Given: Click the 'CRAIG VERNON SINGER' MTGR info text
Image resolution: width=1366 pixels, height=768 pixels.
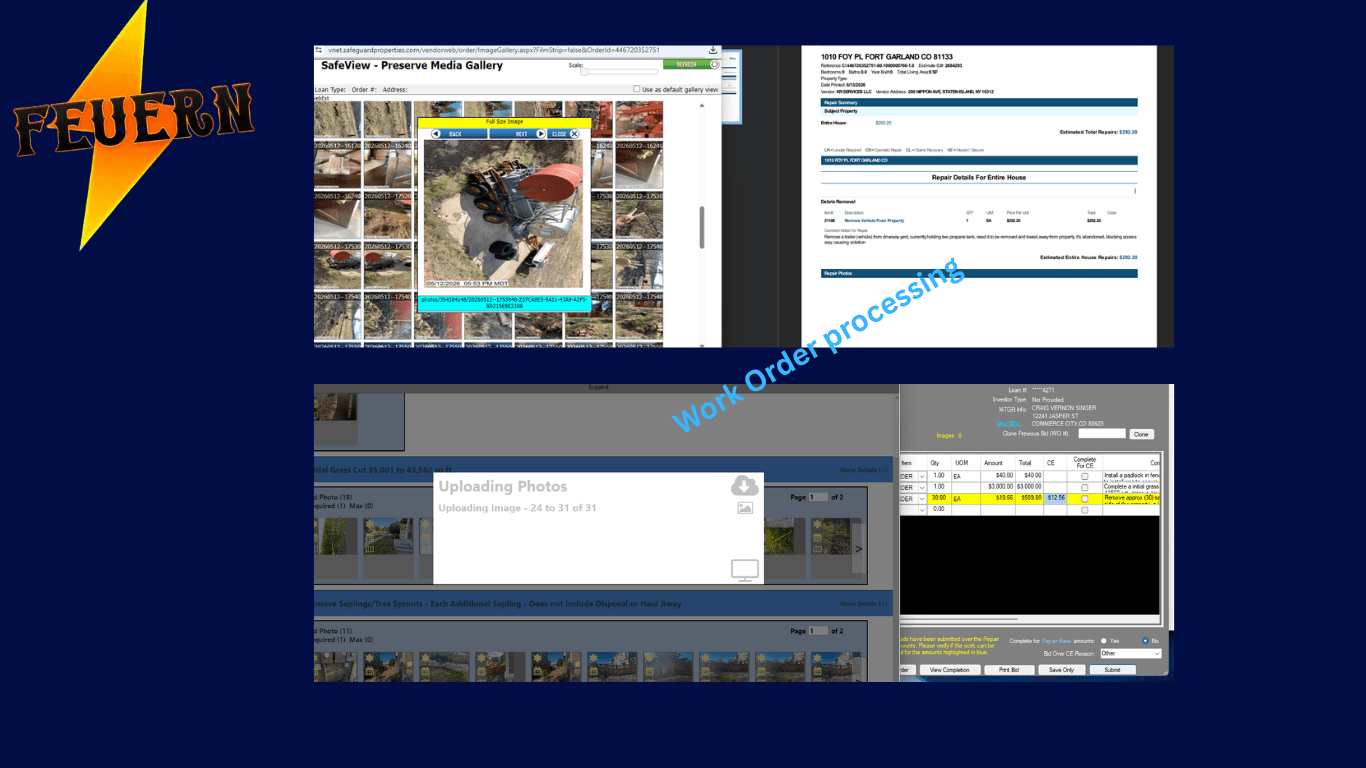Looking at the screenshot, I should pos(1066,408).
